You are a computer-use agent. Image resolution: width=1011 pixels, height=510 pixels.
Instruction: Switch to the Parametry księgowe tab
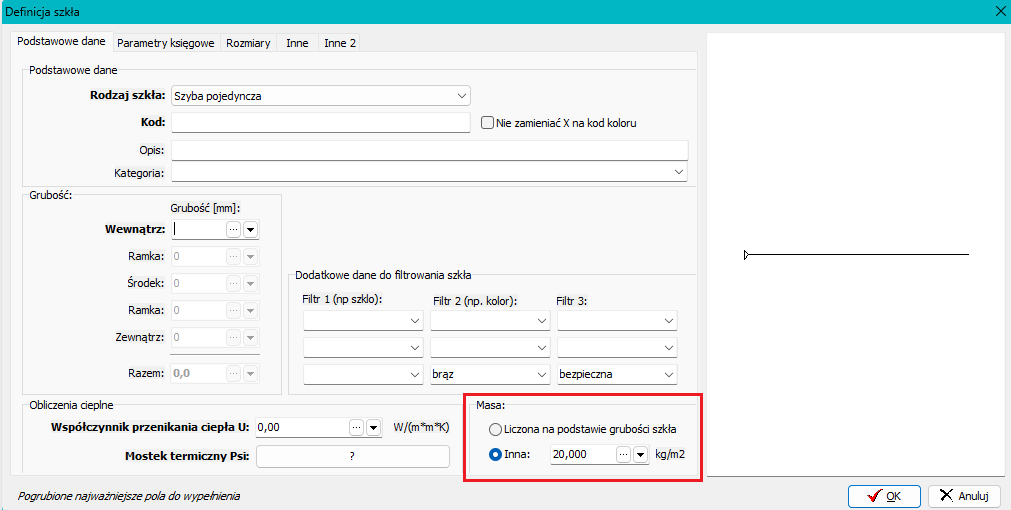(x=165, y=43)
